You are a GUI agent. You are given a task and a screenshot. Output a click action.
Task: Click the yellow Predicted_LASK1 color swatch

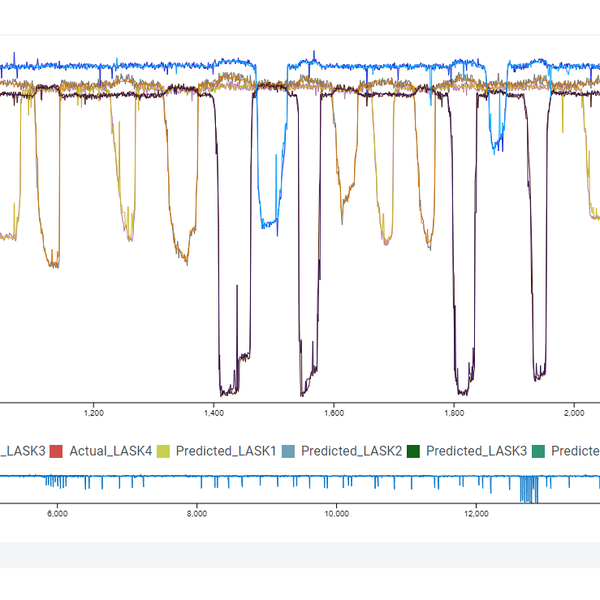point(163,452)
